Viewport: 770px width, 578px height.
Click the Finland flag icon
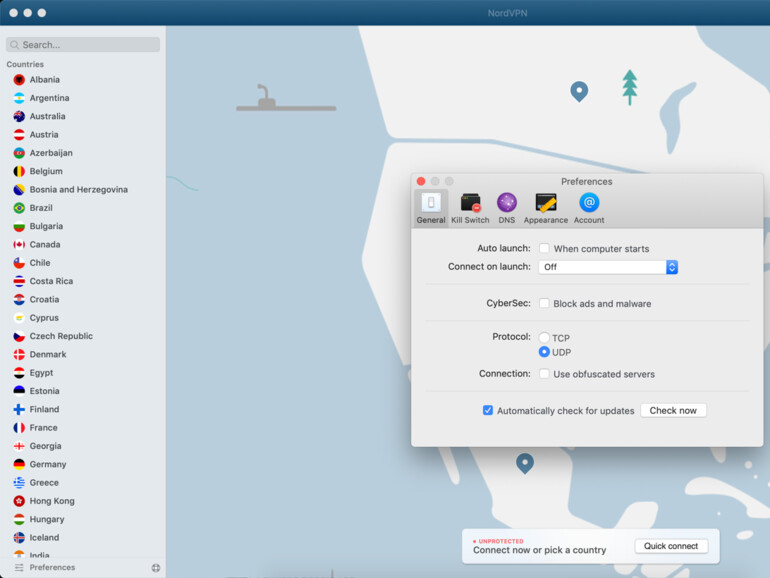click(19, 410)
